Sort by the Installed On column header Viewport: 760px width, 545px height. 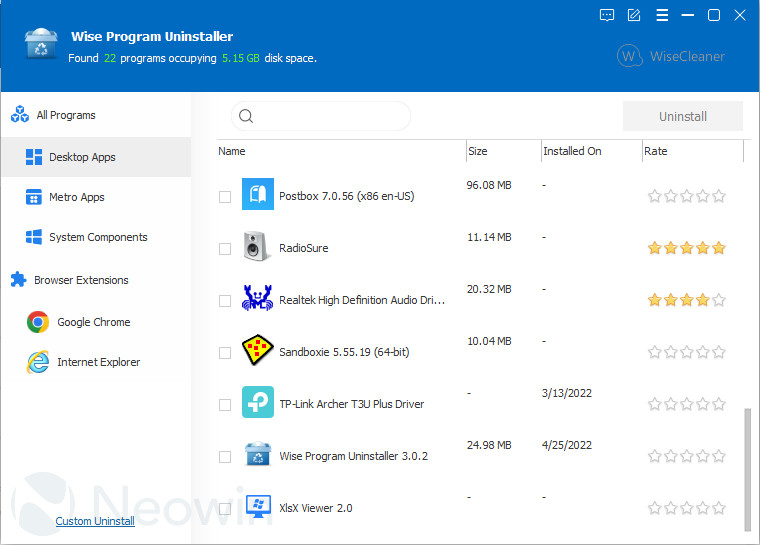coord(572,151)
